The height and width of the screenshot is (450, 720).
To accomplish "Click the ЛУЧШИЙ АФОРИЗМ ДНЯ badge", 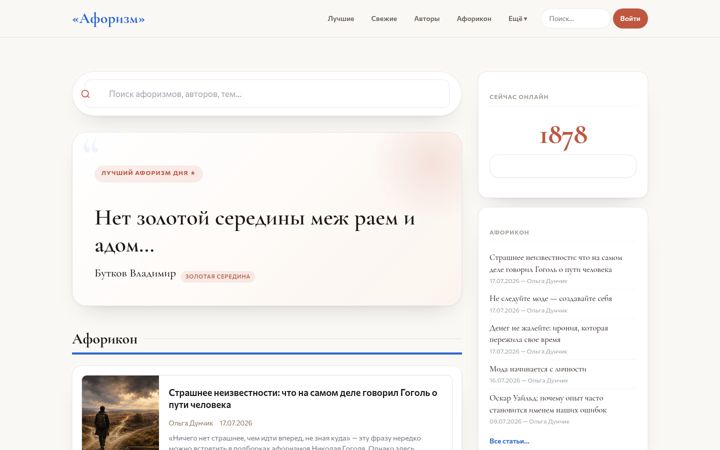I will click(x=148, y=174).
